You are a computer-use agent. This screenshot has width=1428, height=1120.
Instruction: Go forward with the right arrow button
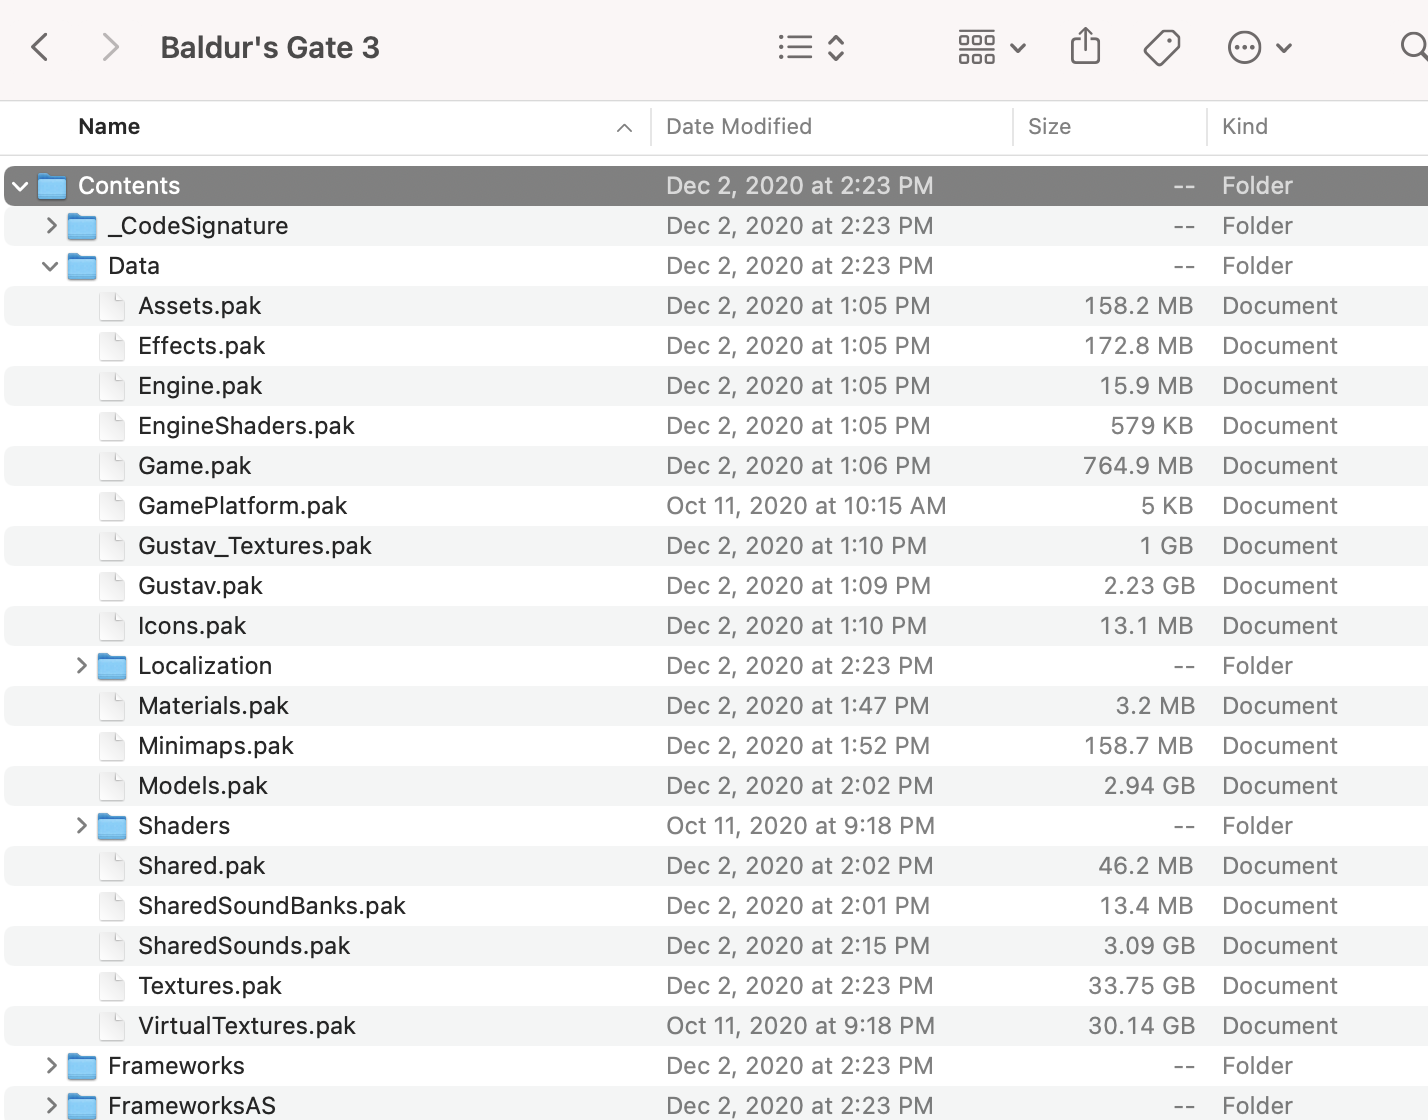[x=110, y=47]
